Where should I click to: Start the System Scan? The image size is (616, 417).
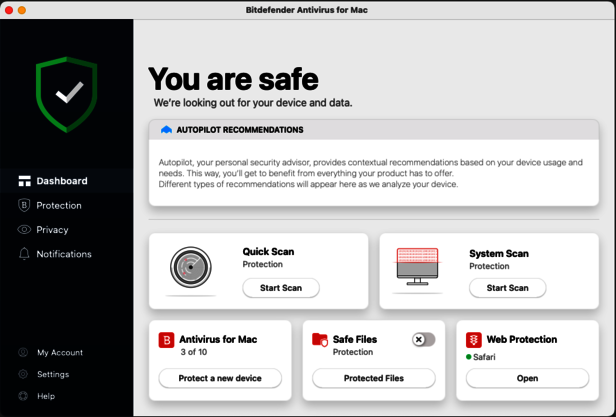[507, 288]
